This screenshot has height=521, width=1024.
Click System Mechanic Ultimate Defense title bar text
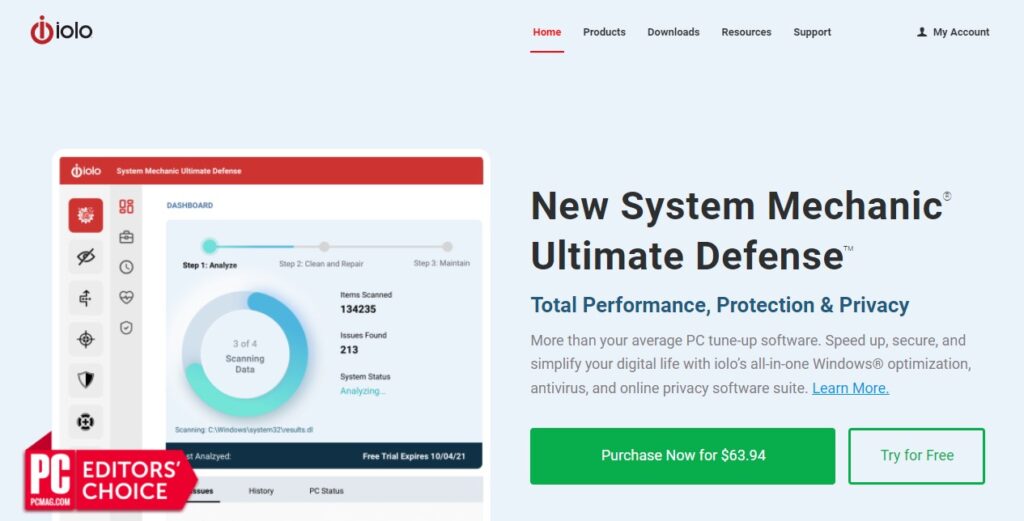coord(179,171)
